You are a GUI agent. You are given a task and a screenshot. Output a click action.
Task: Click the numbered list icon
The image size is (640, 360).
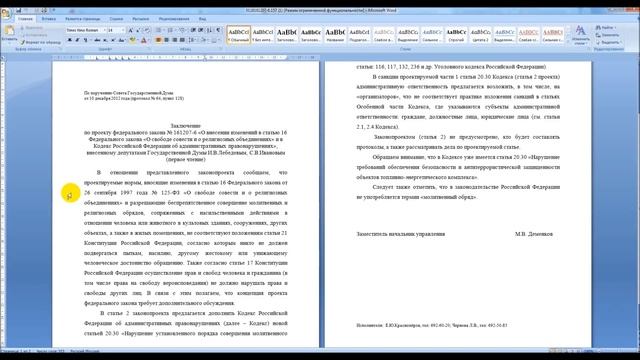coord(171,31)
